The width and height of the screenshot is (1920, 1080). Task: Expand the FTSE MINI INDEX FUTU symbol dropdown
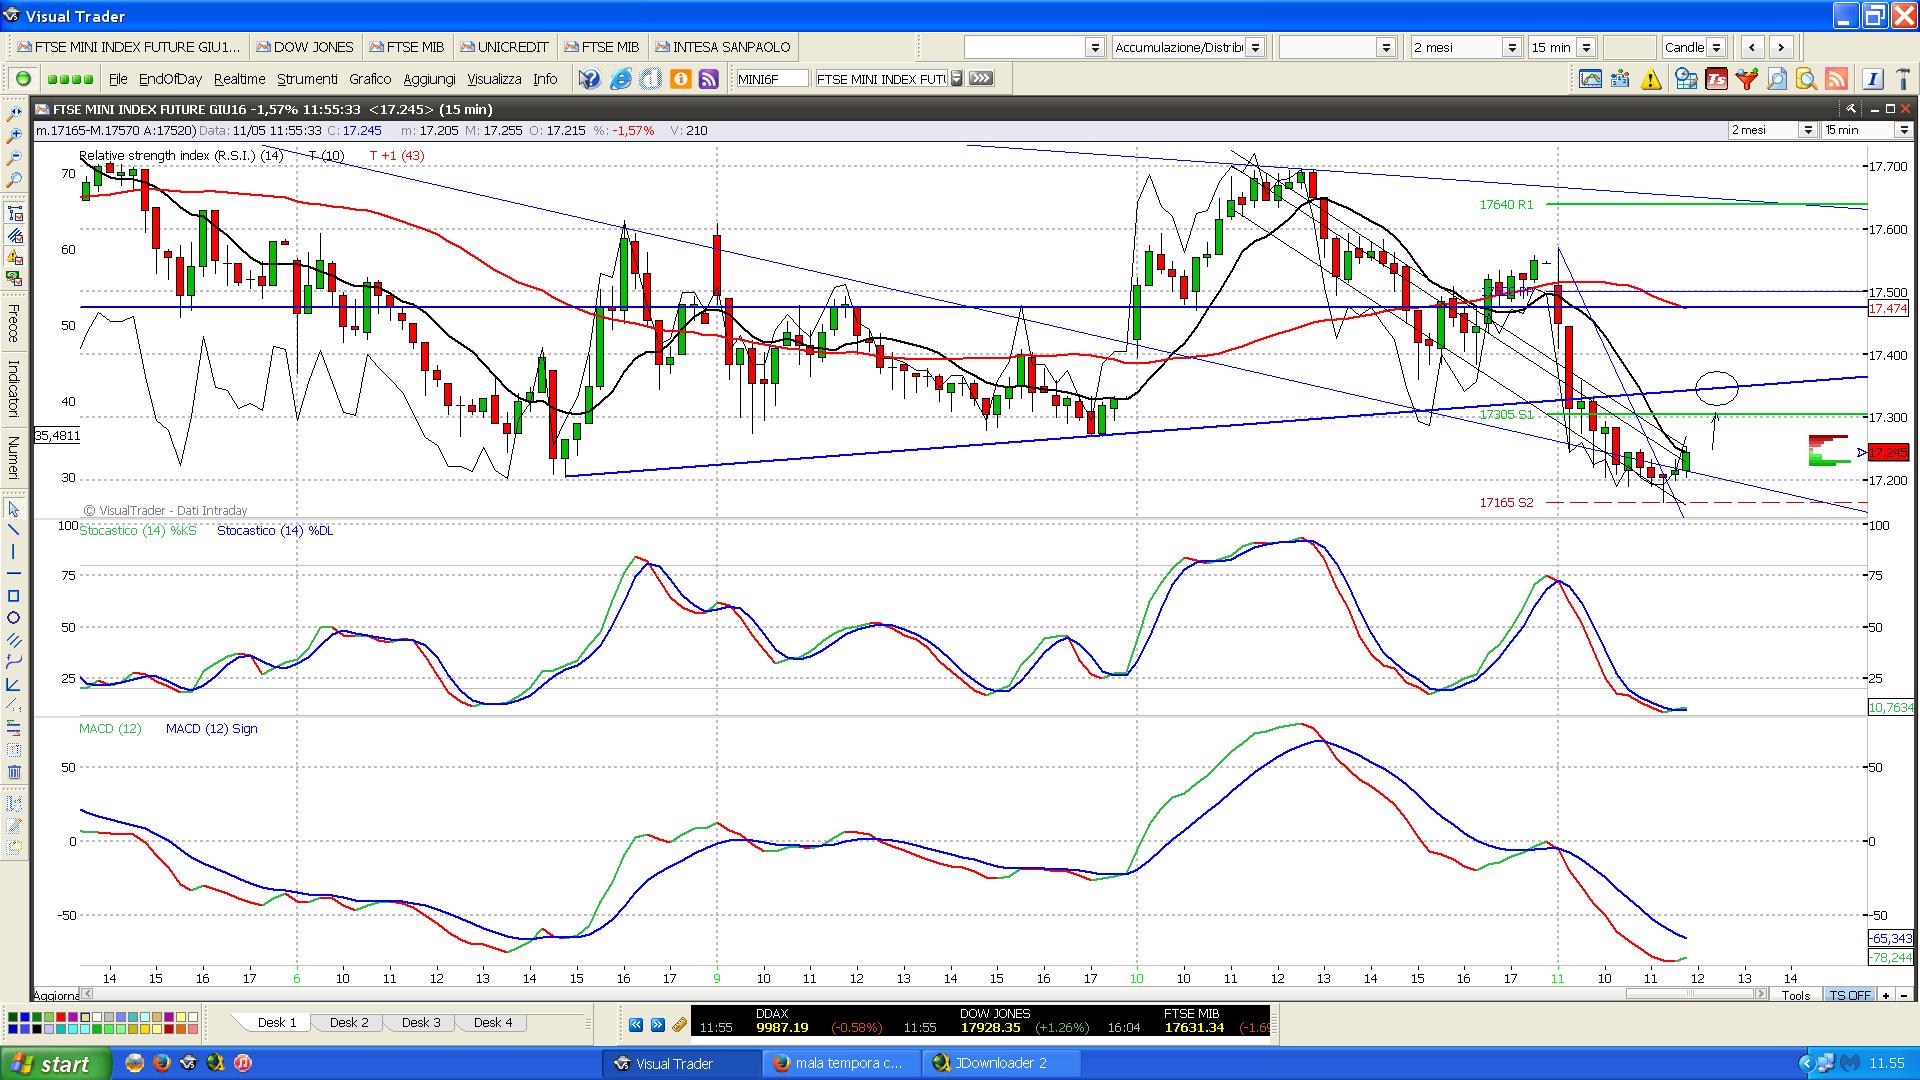(957, 78)
